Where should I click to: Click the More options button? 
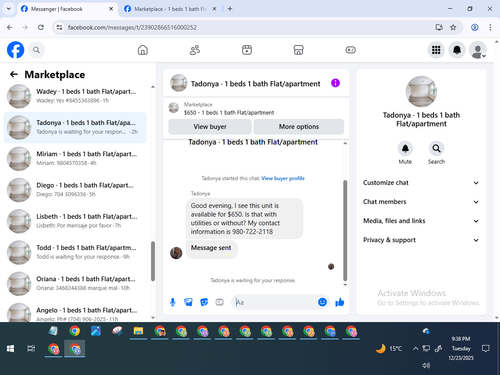click(299, 127)
